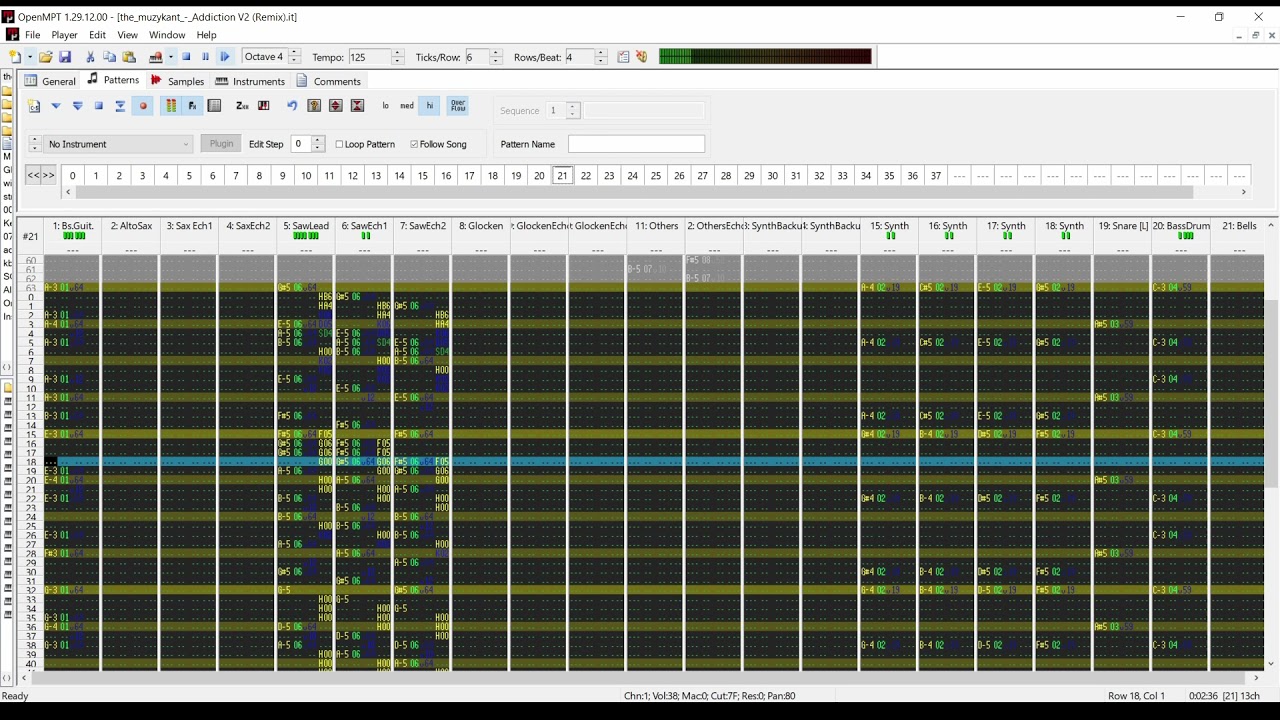Screen dimensions: 1280x720
Task: Switch to the General tab
Action: tap(50, 81)
